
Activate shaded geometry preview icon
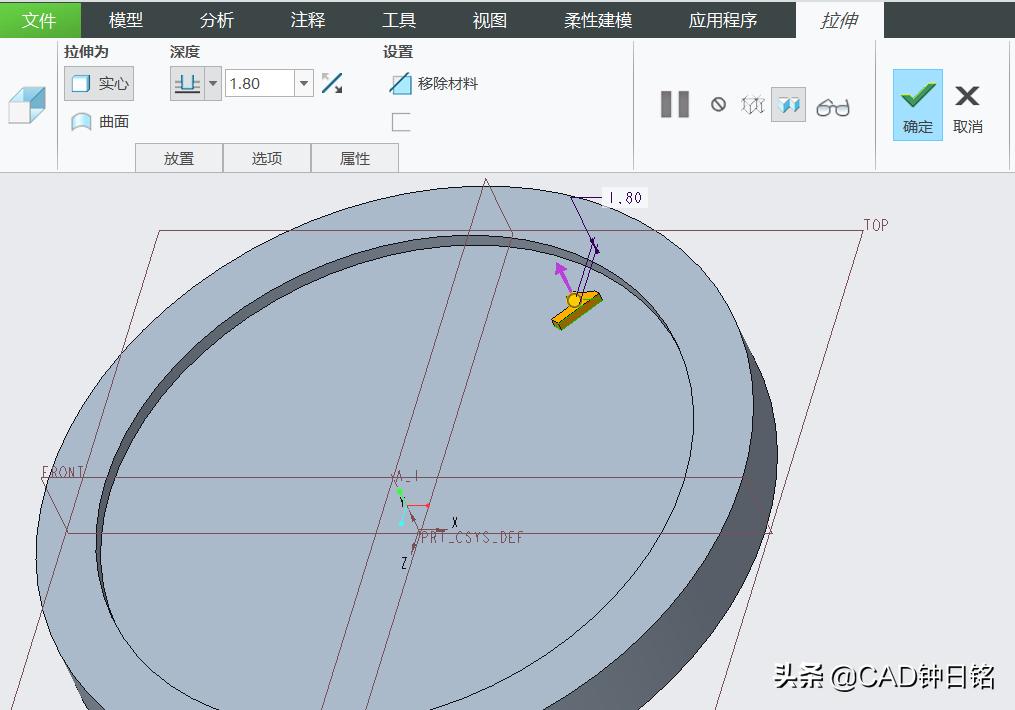[789, 104]
